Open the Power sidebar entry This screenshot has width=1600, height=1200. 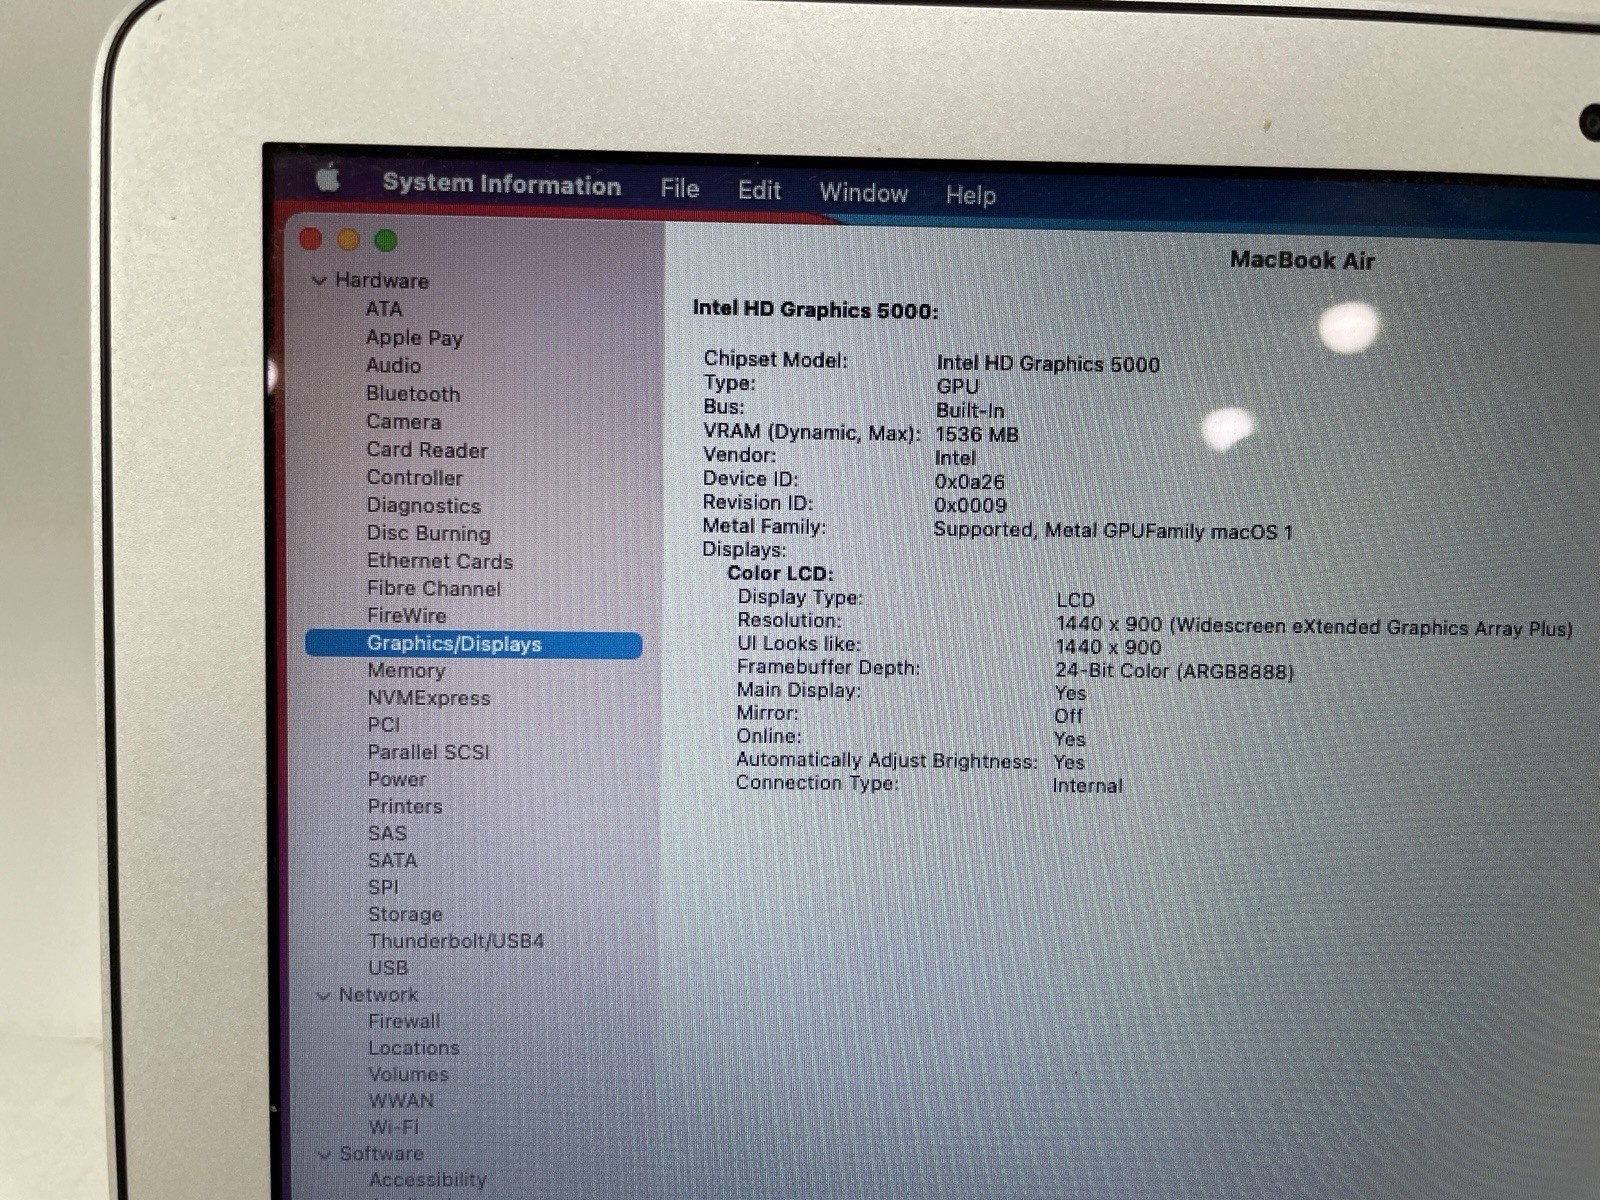click(396, 779)
